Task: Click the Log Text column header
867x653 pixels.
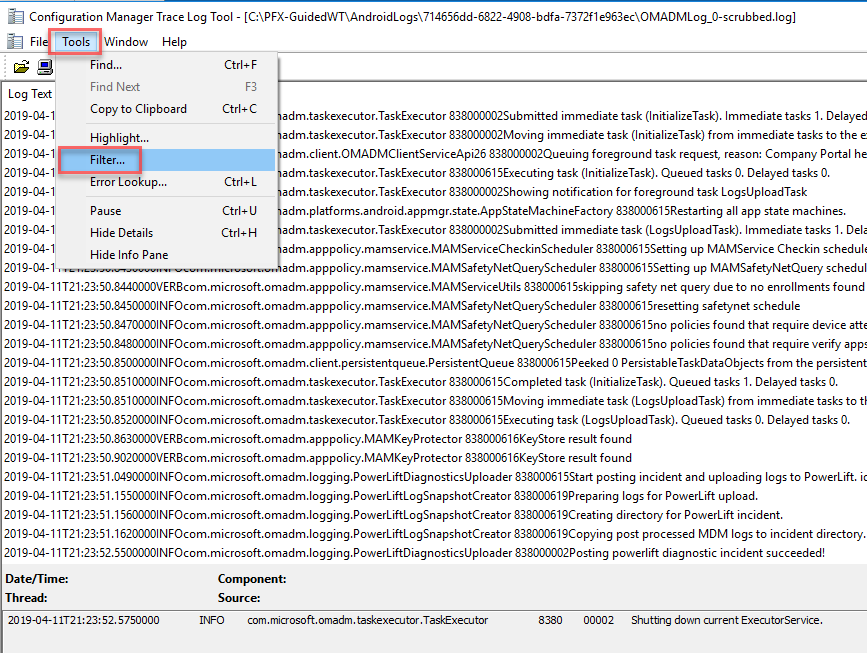Action: point(30,94)
